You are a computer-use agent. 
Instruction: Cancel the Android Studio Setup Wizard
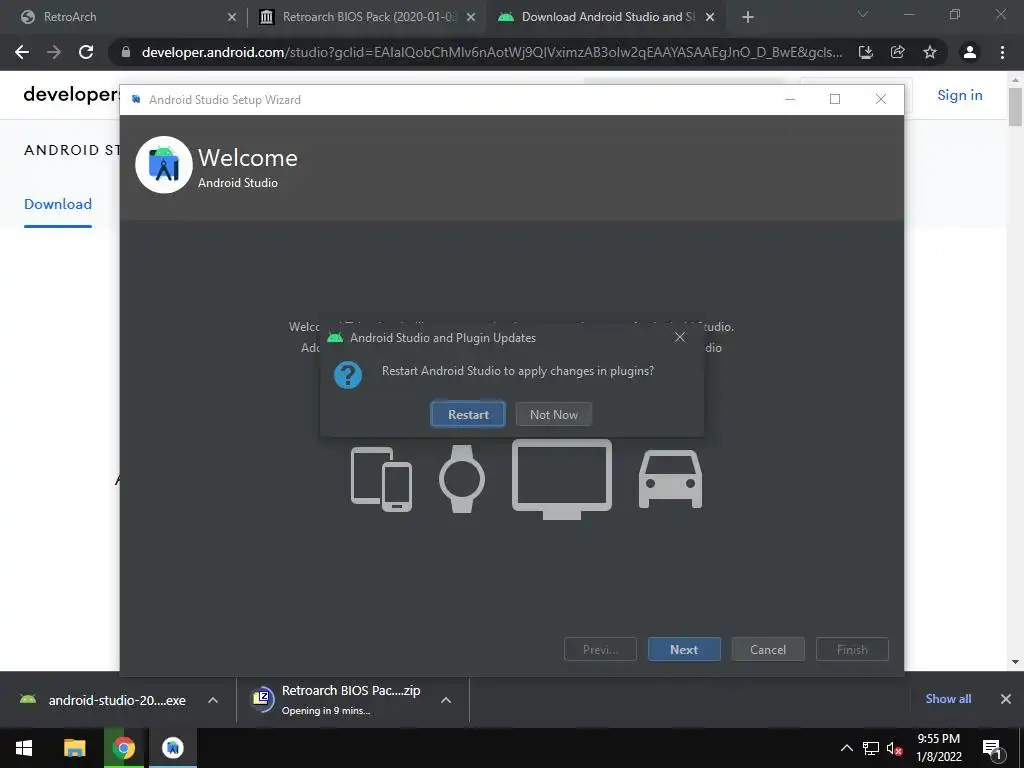pos(768,649)
